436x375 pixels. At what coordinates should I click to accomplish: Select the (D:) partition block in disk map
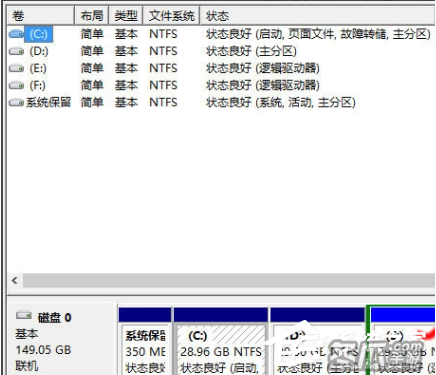tap(317, 341)
